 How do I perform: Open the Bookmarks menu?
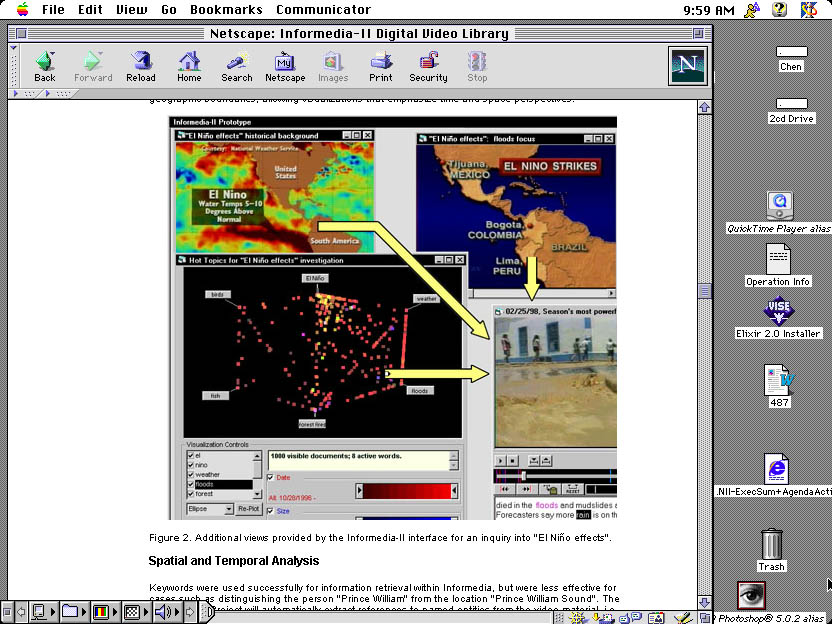coord(226,10)
